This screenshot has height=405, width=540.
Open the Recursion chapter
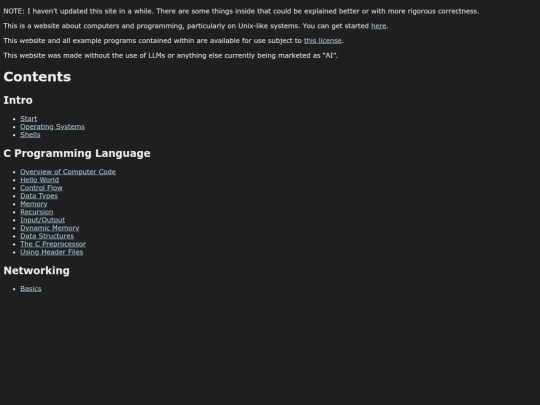pos(37,212)
